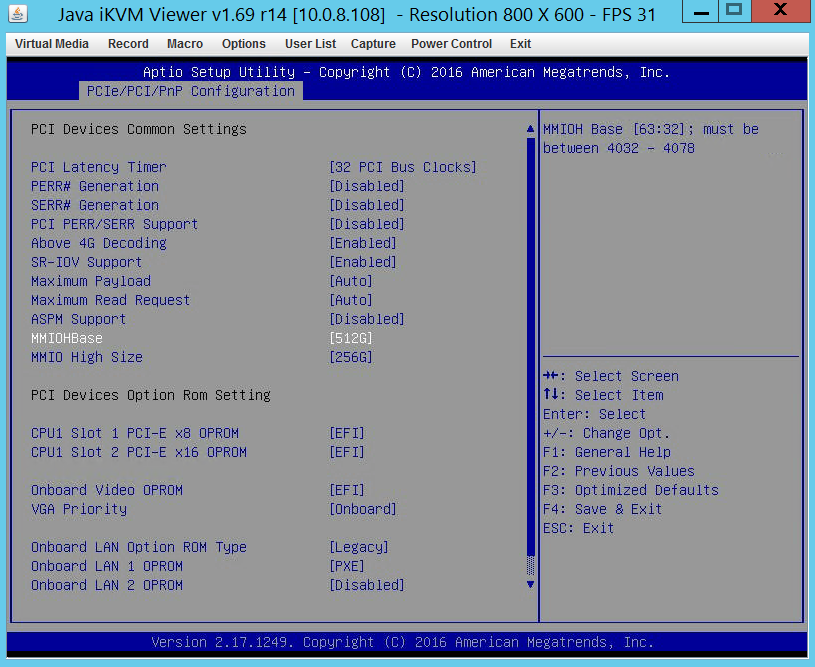Screen dimensions: 815x667
Task: Click the Exit menu item
Action: tap(520, 44)
